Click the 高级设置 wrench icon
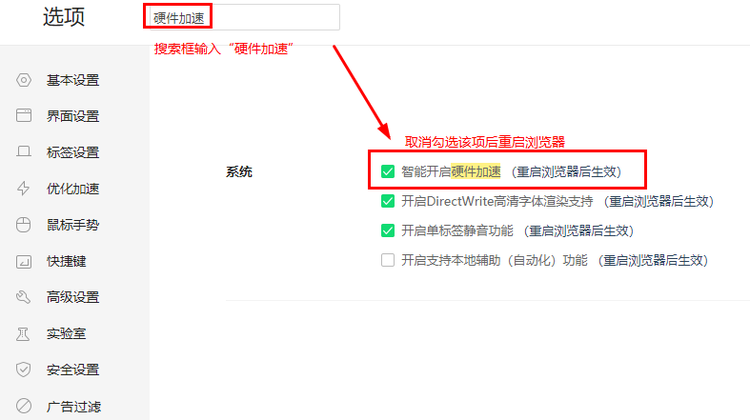 click(23, 297)
